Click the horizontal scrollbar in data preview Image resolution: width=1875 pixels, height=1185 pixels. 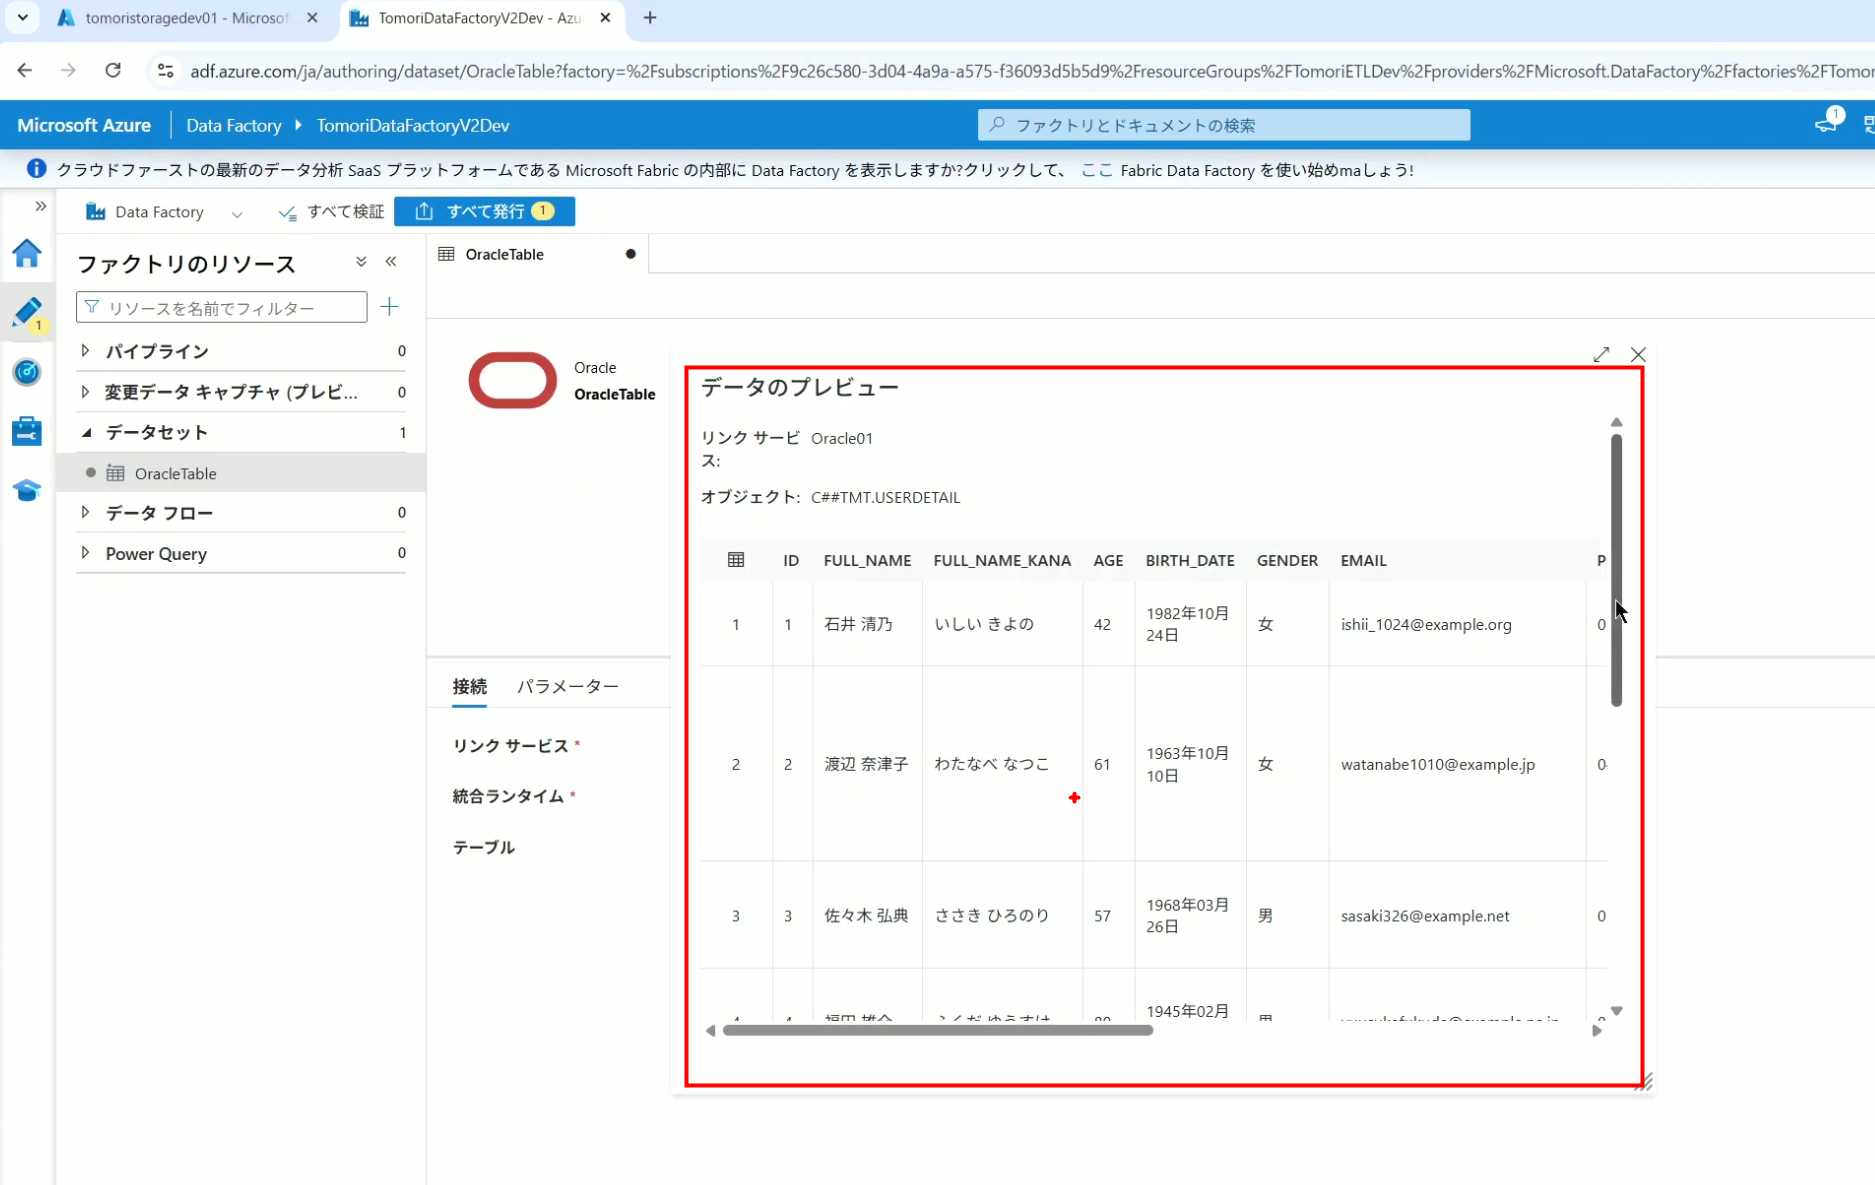pyautogui.click(x=937, y=1030)
